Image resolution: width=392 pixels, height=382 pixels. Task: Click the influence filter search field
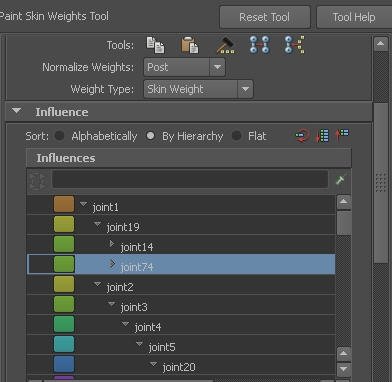coord(190,180)
